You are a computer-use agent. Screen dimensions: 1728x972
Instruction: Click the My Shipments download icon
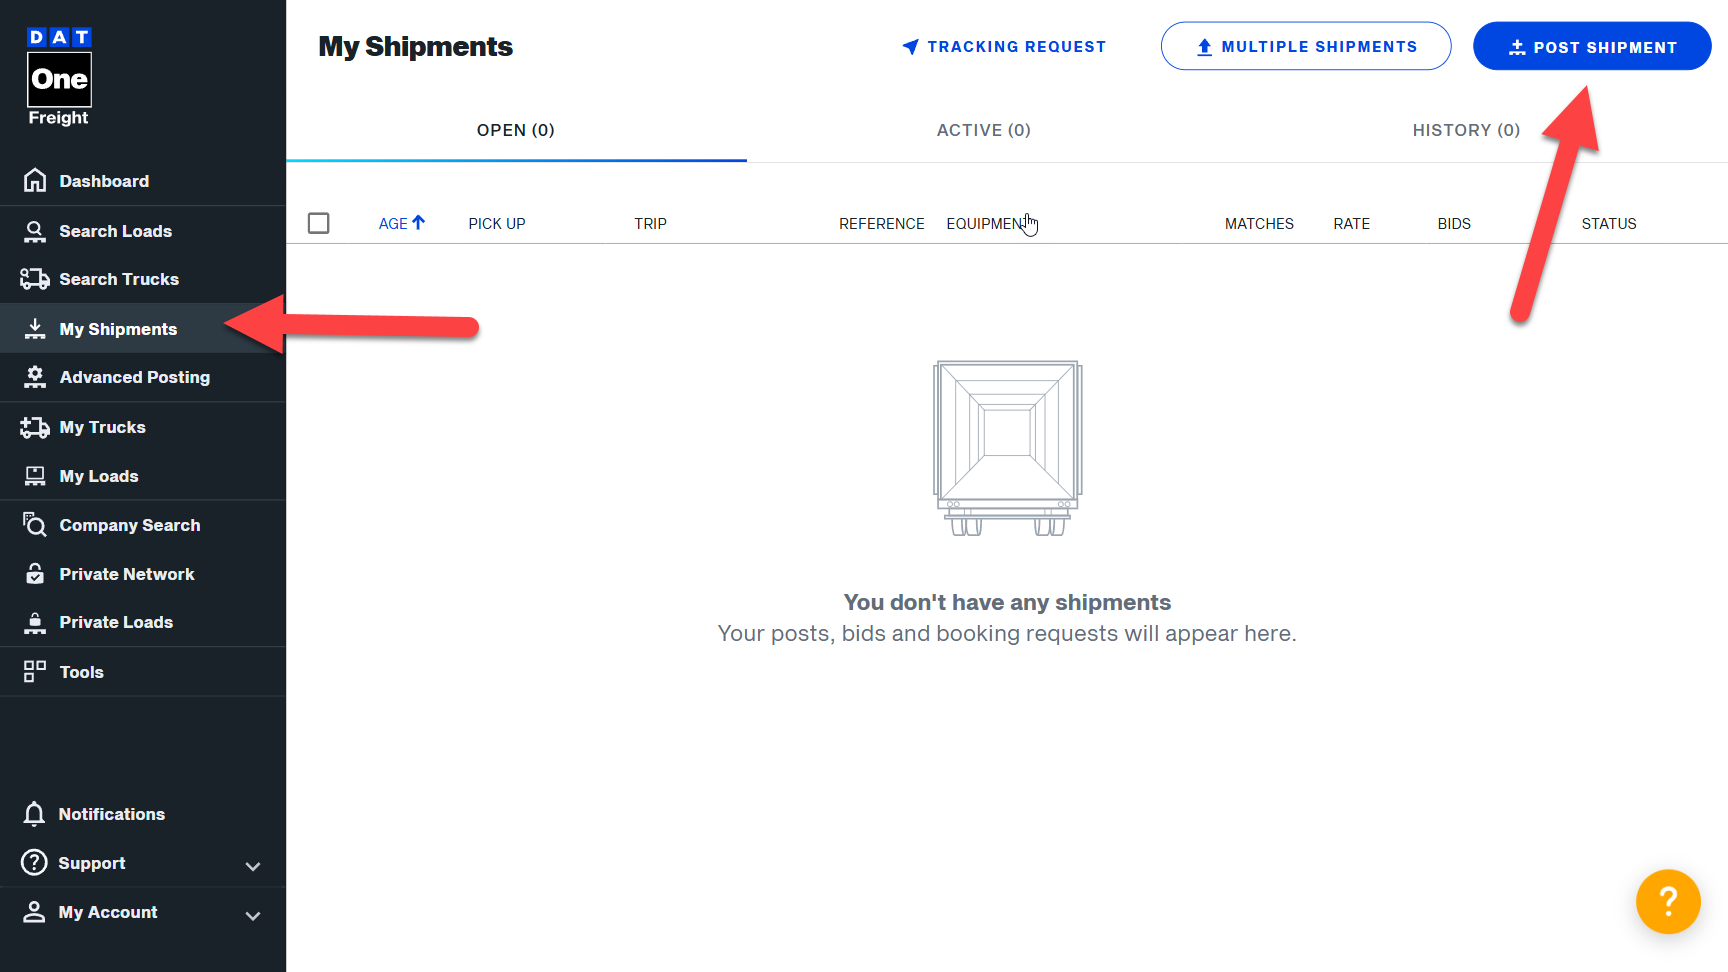click(x=35, y=328)
